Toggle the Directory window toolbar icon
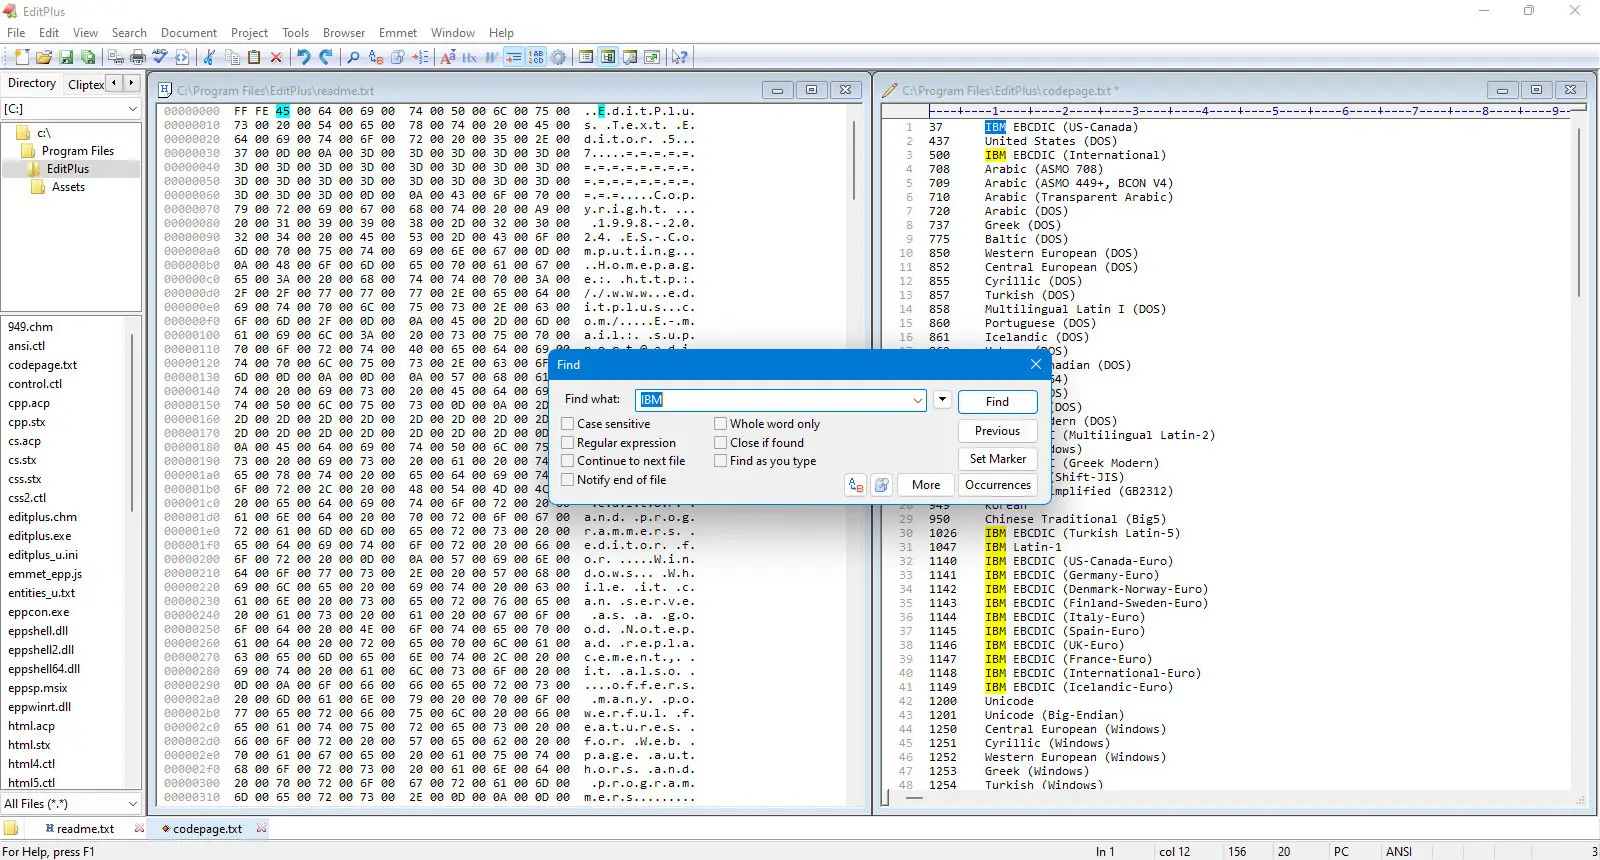This screenshot has width=1600, height=860. point(608,57)
